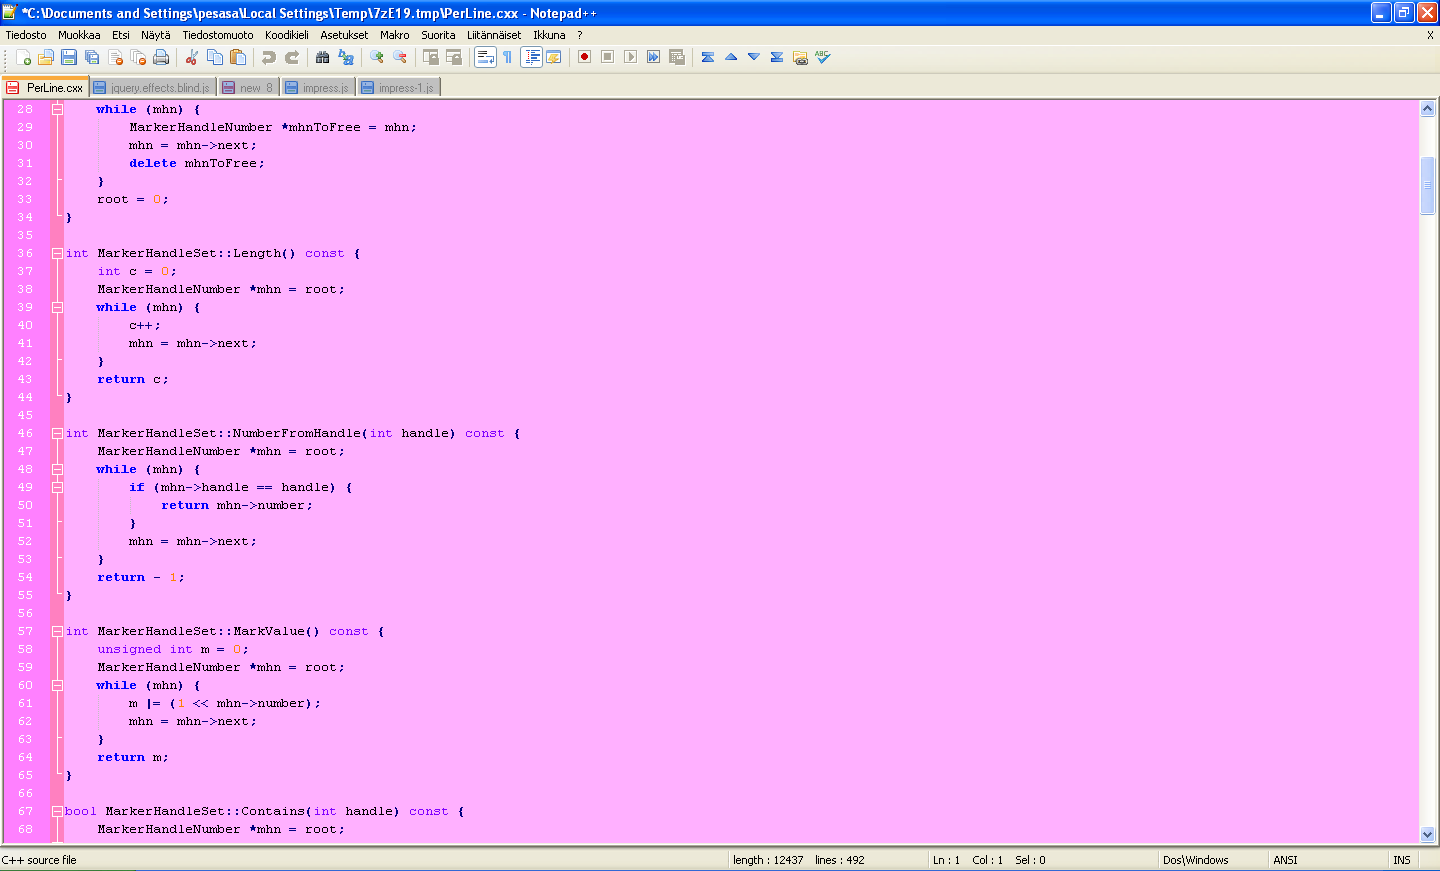Stop macro recording icon
Viewport: 1440px width, 871px height.
pos(607,57)
